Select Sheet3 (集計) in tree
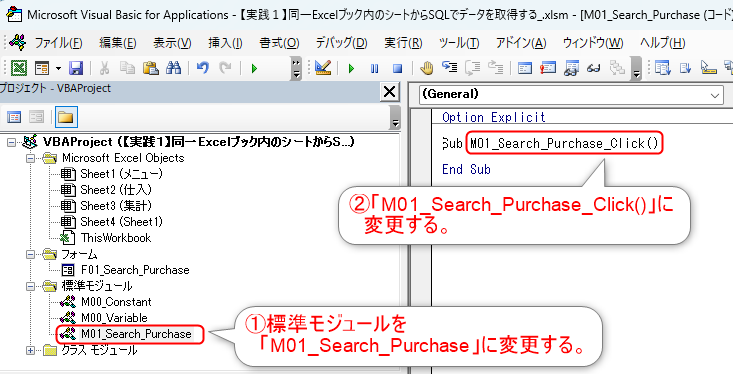 click(116, 206)
